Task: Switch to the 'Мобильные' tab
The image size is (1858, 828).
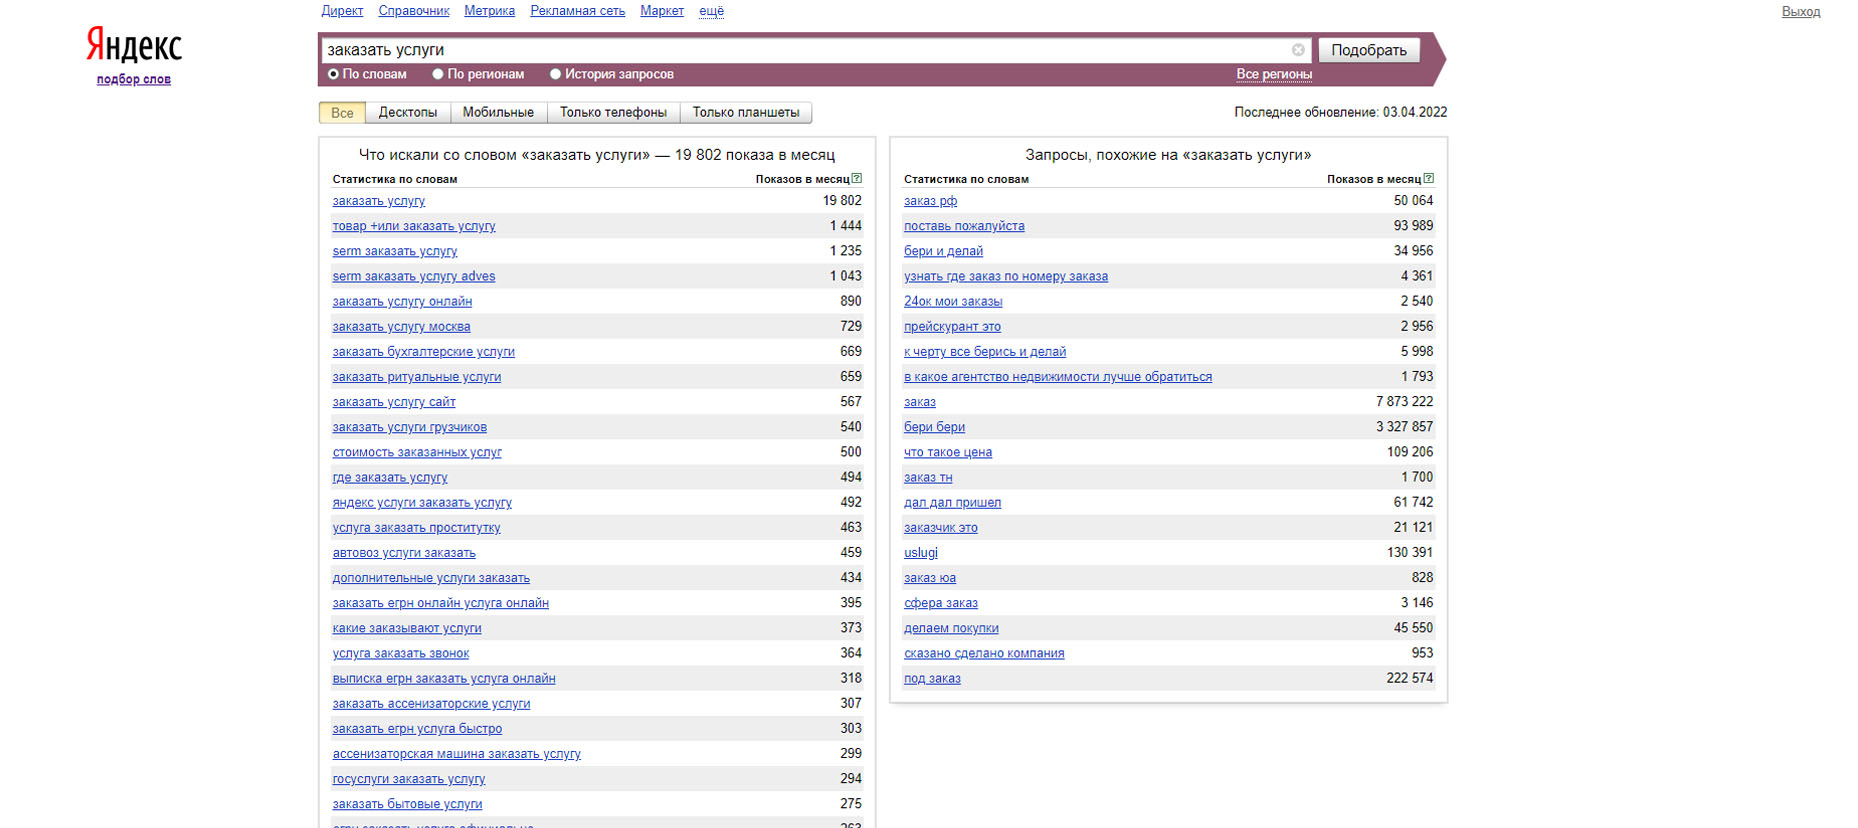Action: pyautogui.click(x=498, y=113)
